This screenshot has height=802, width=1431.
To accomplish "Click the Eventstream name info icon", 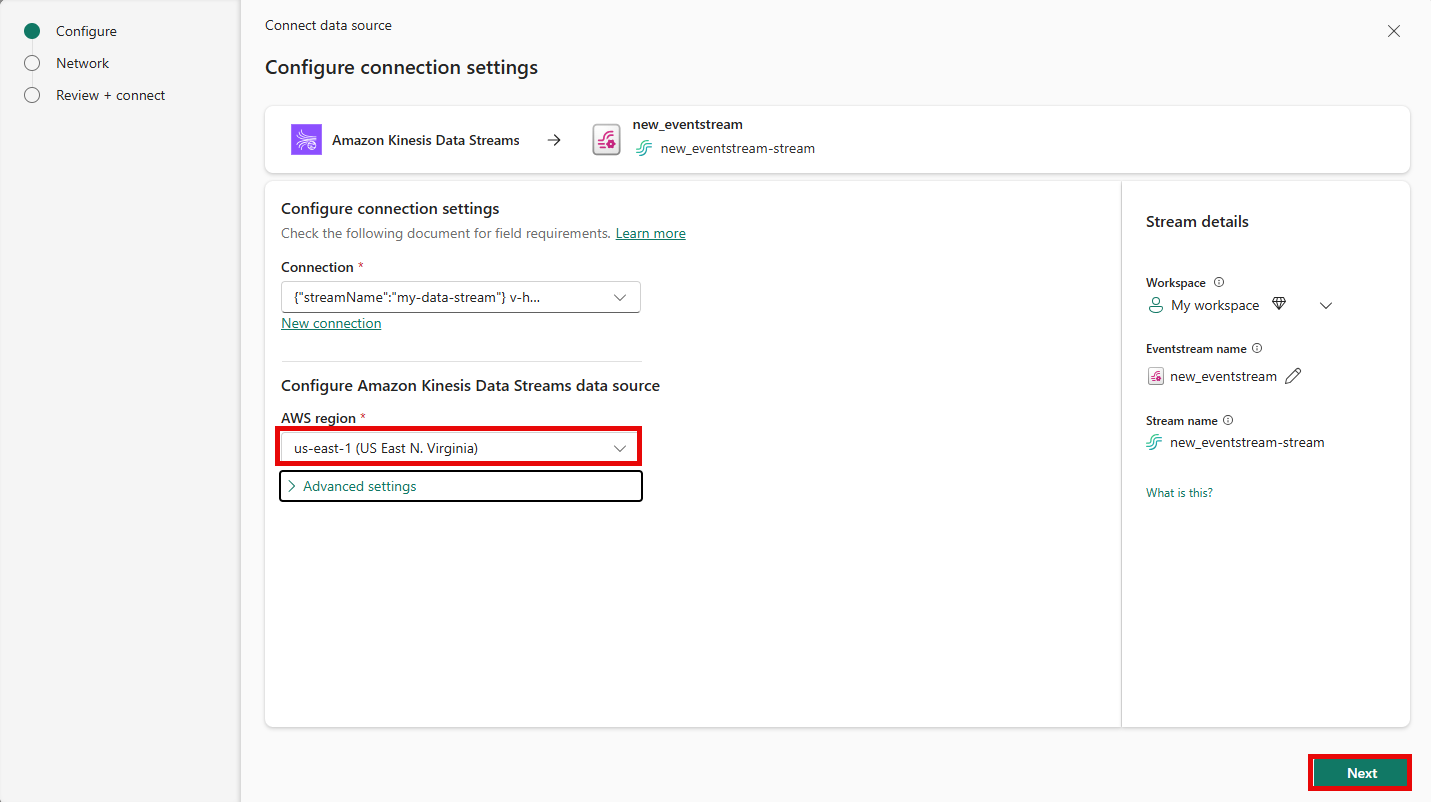I will 1257,349.
